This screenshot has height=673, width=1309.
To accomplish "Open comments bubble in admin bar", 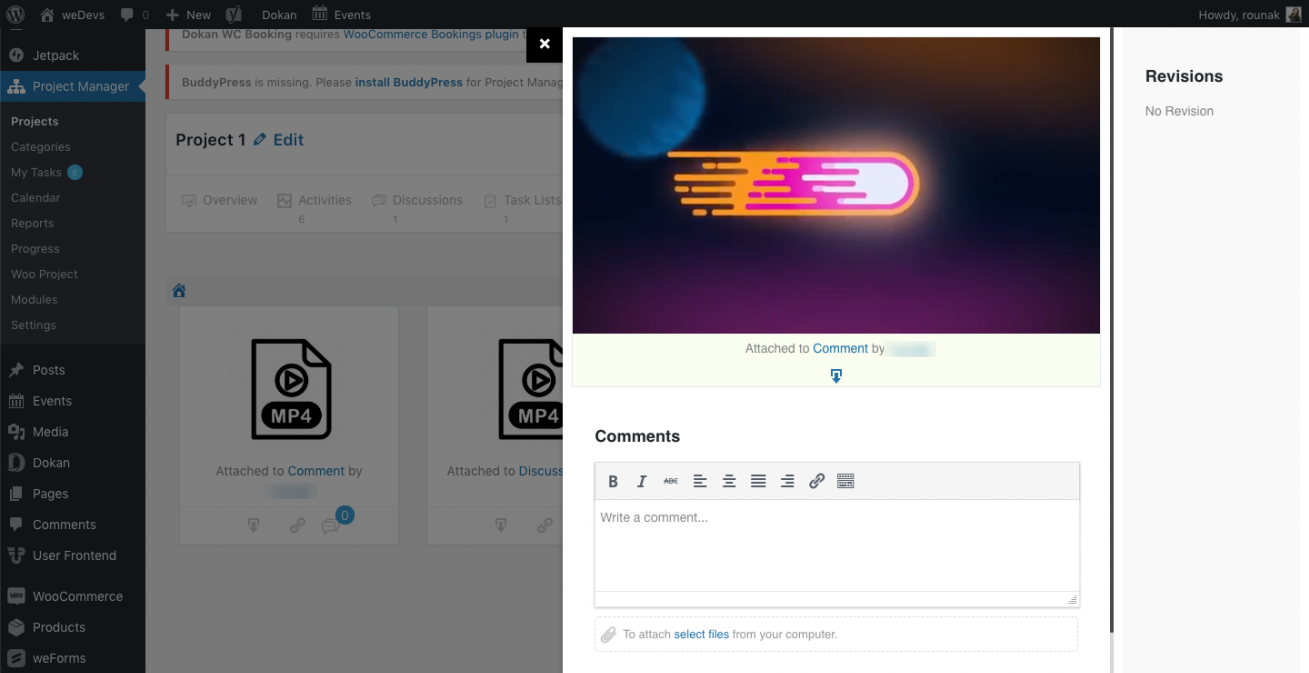I will pos(134,14).
